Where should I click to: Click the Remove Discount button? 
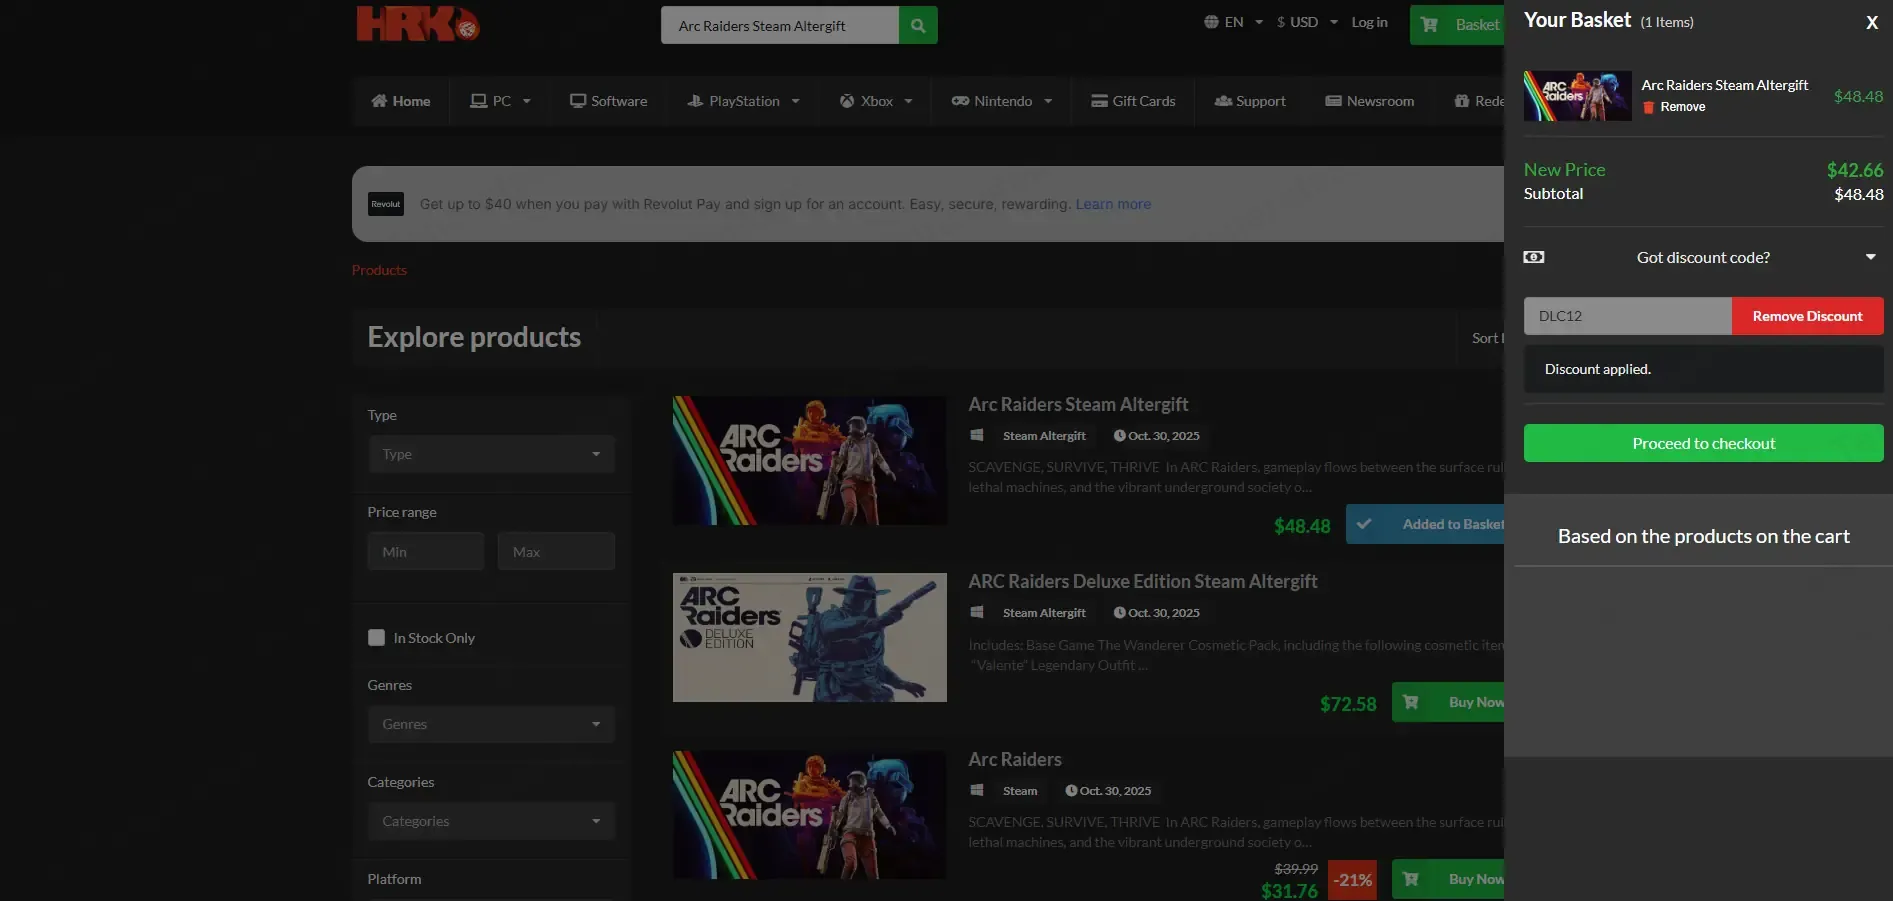[1807, 316]
